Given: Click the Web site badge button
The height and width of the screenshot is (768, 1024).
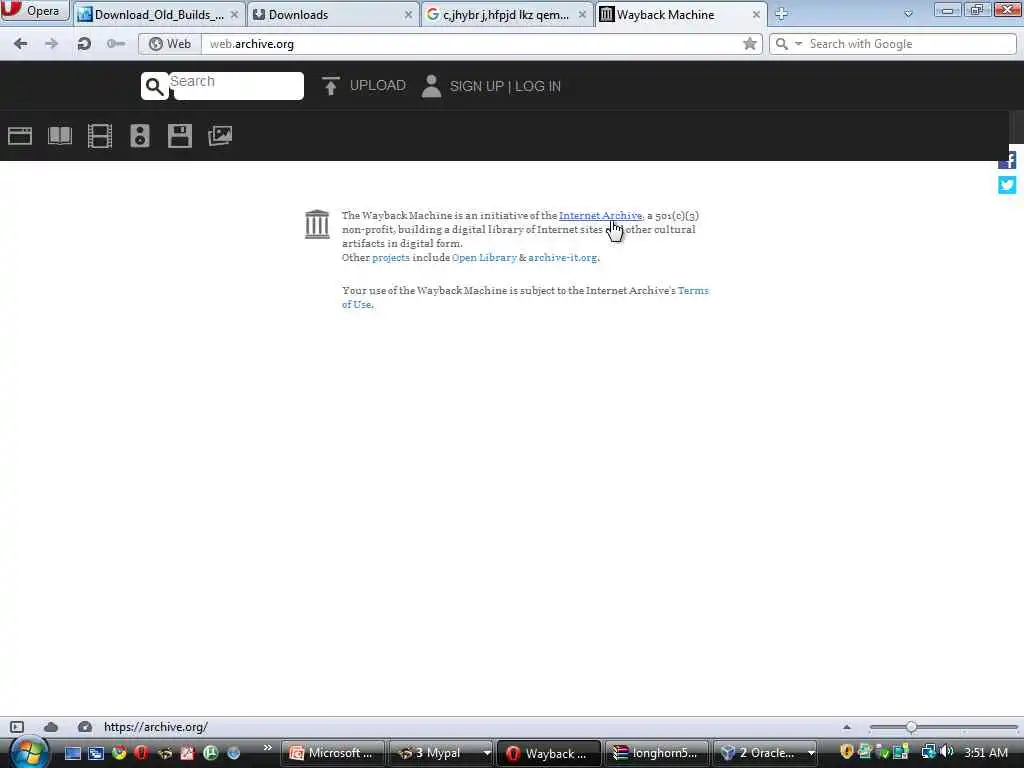Looking at the screenshot, I should click(170, 44).
